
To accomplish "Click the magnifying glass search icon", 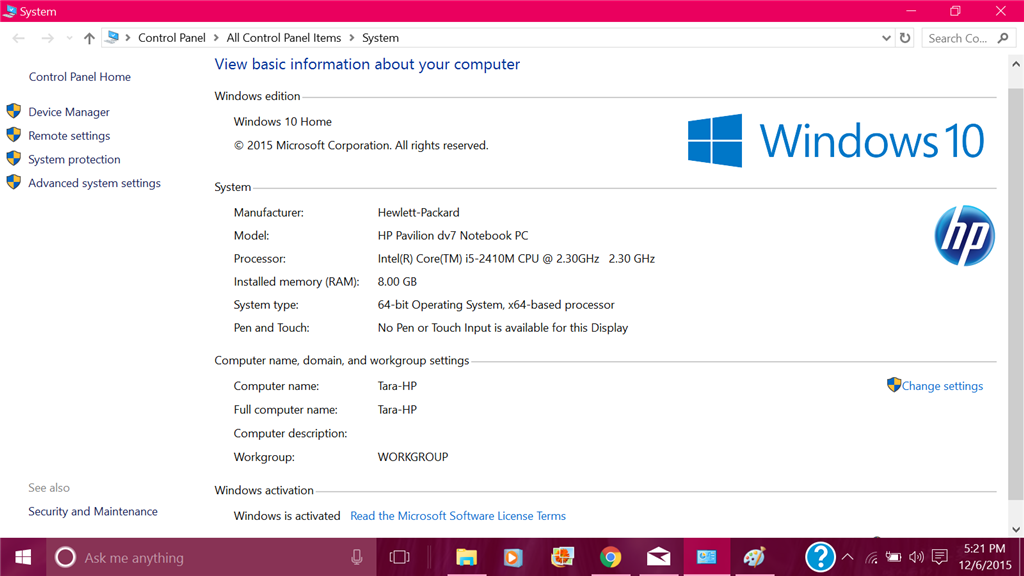I will click(x=1003, y=39).
